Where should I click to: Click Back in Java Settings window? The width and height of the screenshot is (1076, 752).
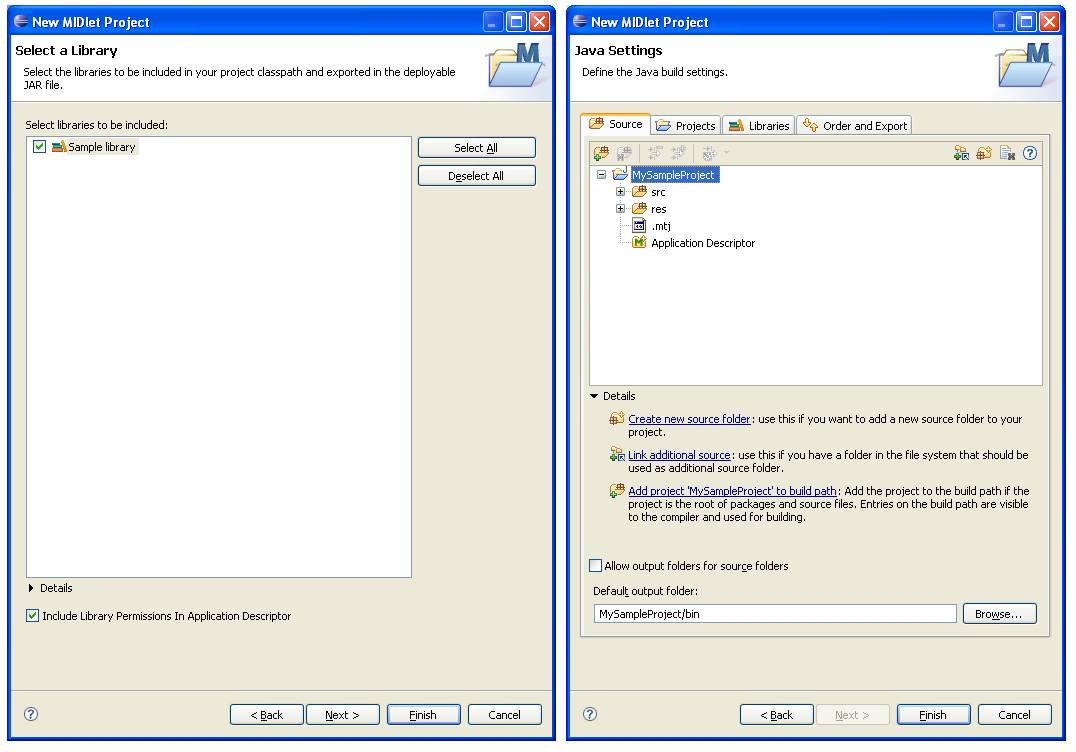pyautogui.click(x=777, y=714)
